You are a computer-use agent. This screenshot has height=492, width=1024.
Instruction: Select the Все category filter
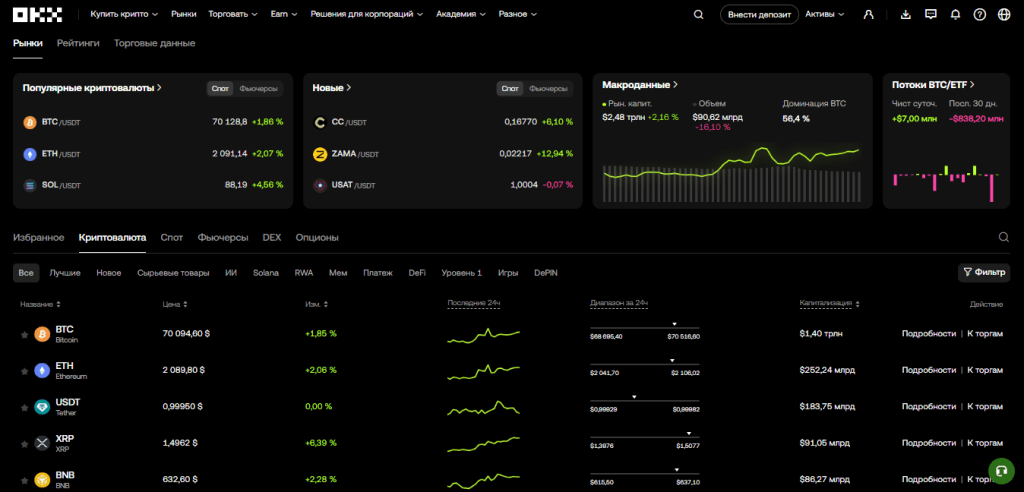click(26, 272)
